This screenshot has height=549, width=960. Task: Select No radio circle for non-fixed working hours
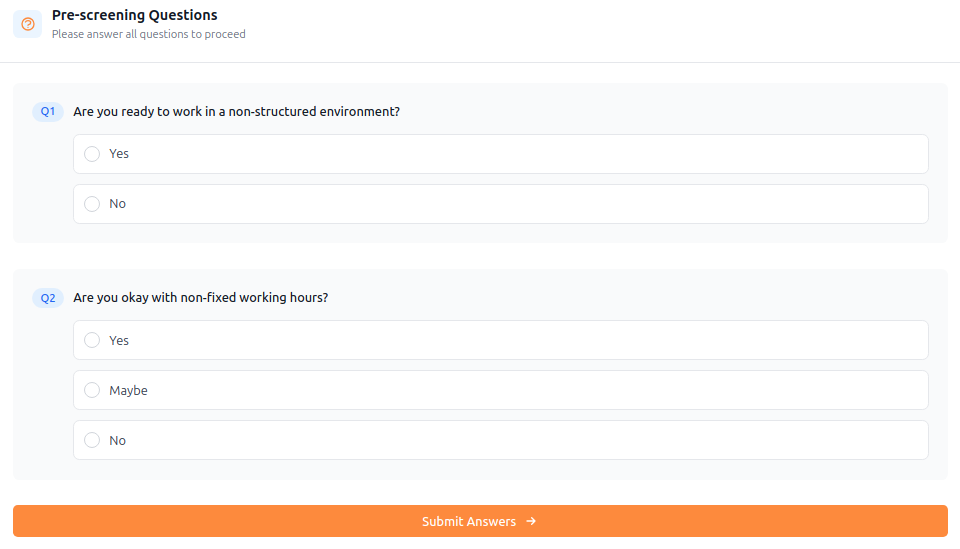pyautogui.click(x=92, y=440)
